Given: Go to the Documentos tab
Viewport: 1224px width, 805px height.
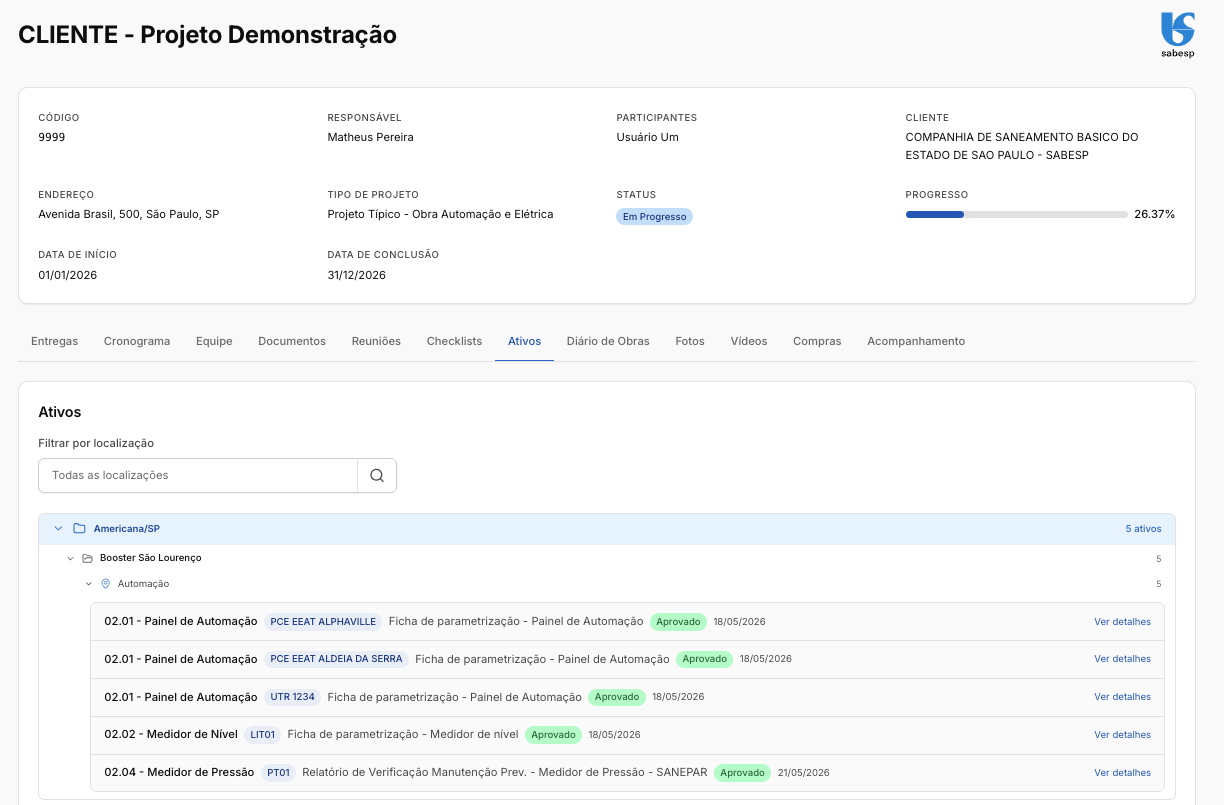Looking at the screenshot, I should pyautogui.click(x=292, y=341).
